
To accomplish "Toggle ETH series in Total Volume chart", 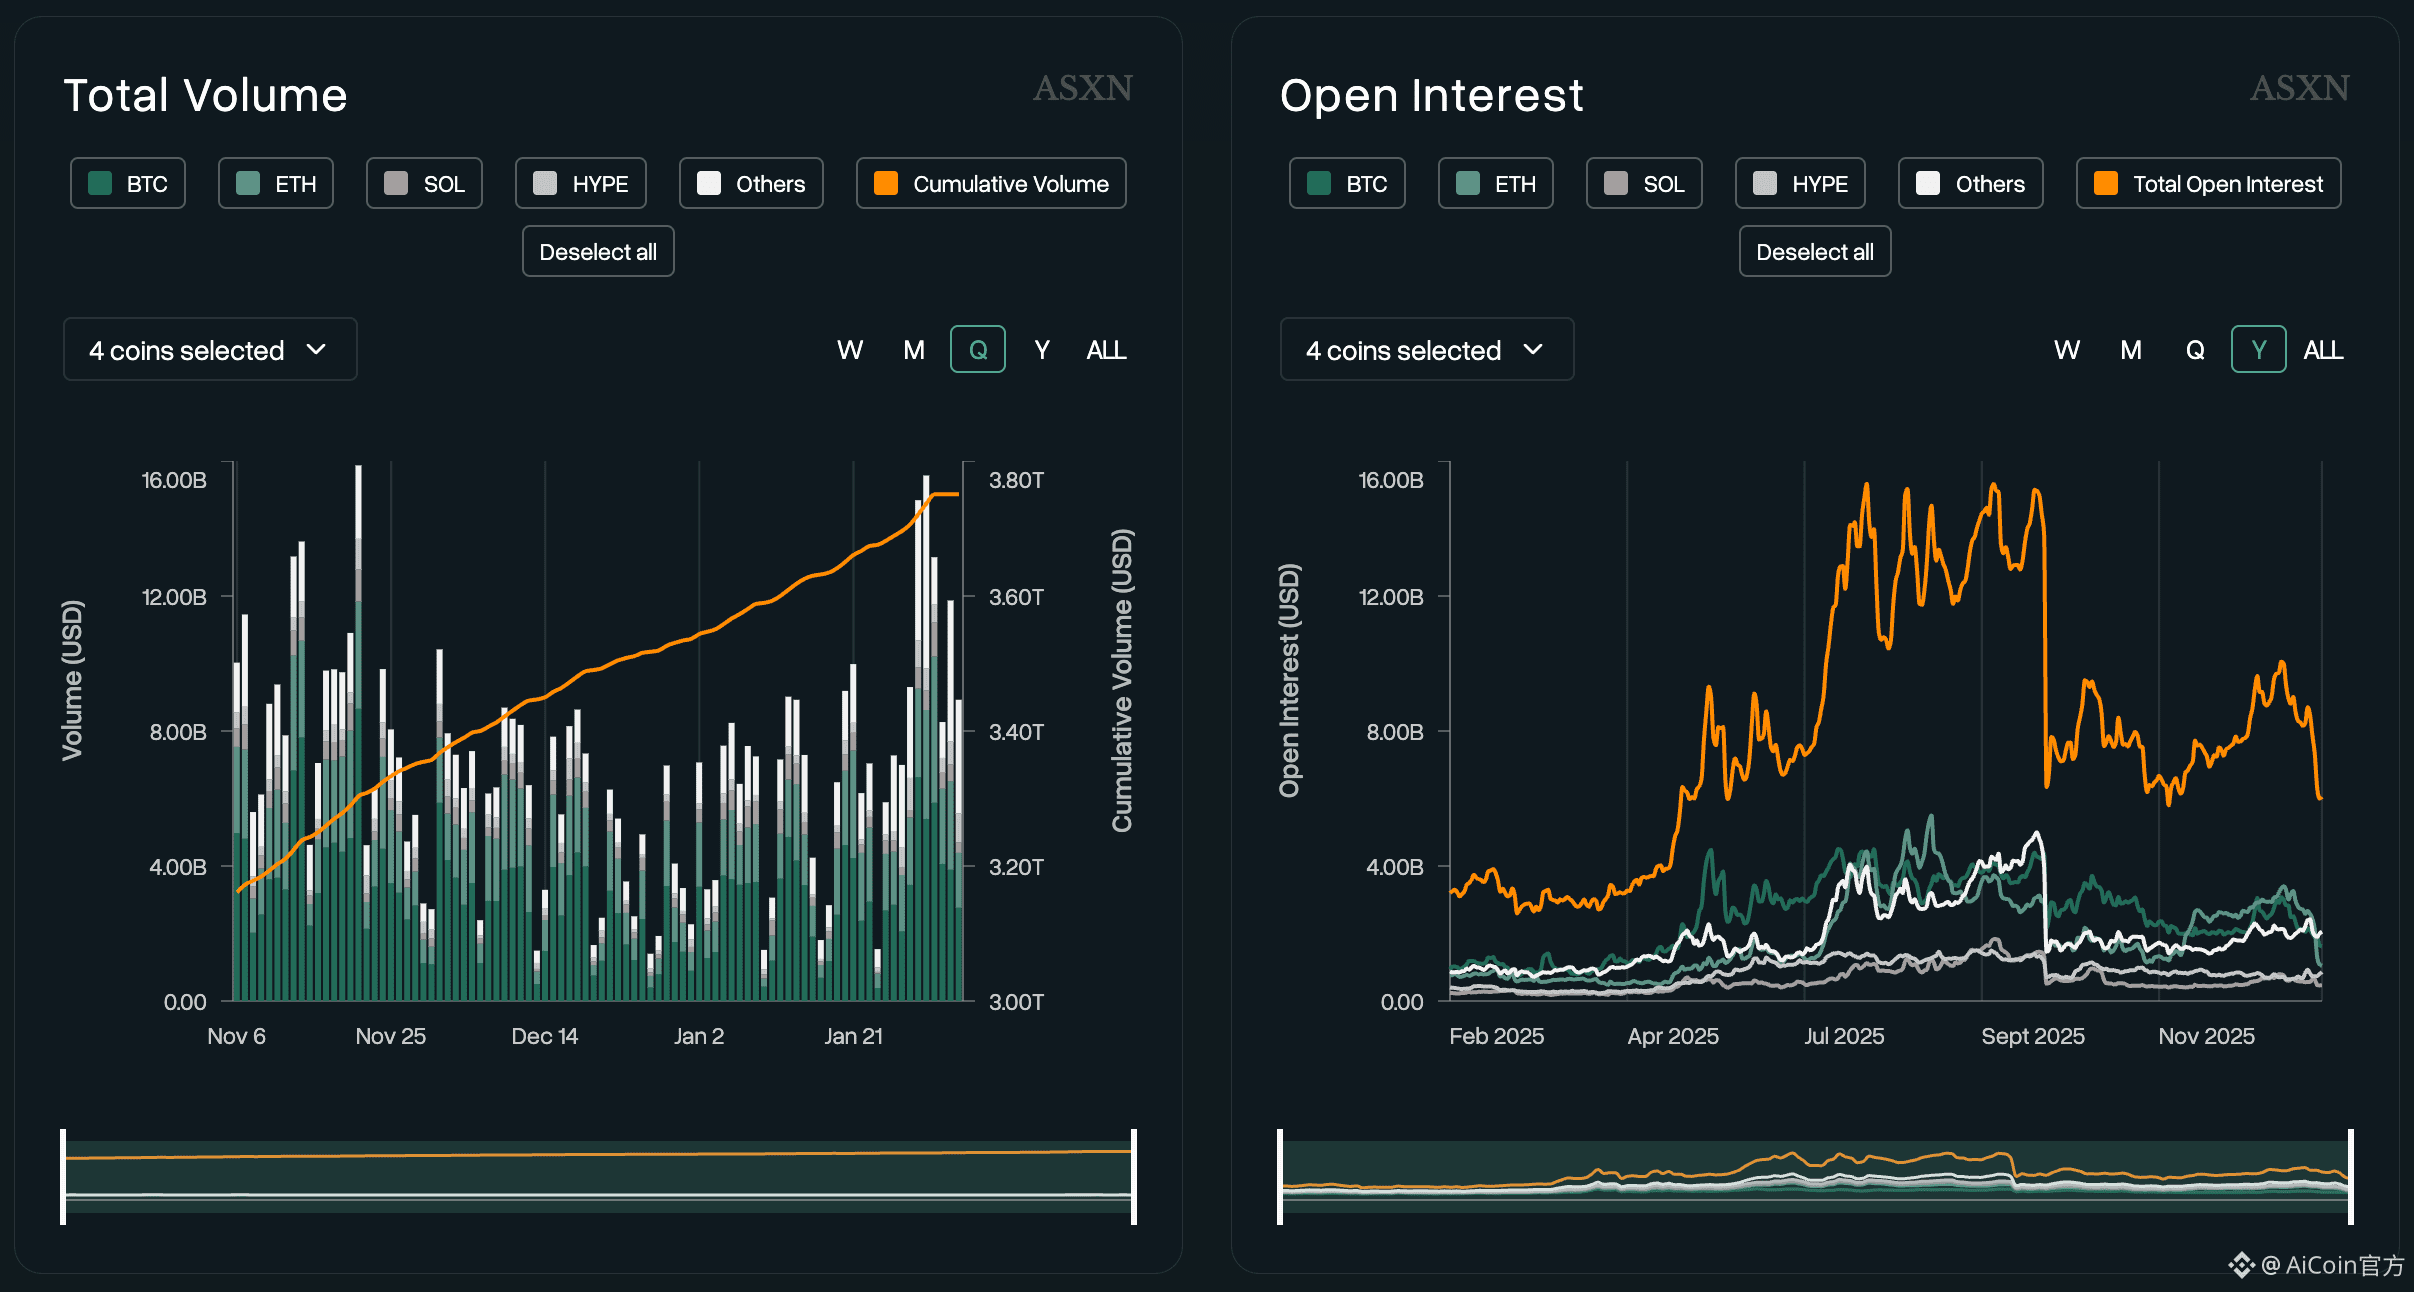I will click(276, 183).
